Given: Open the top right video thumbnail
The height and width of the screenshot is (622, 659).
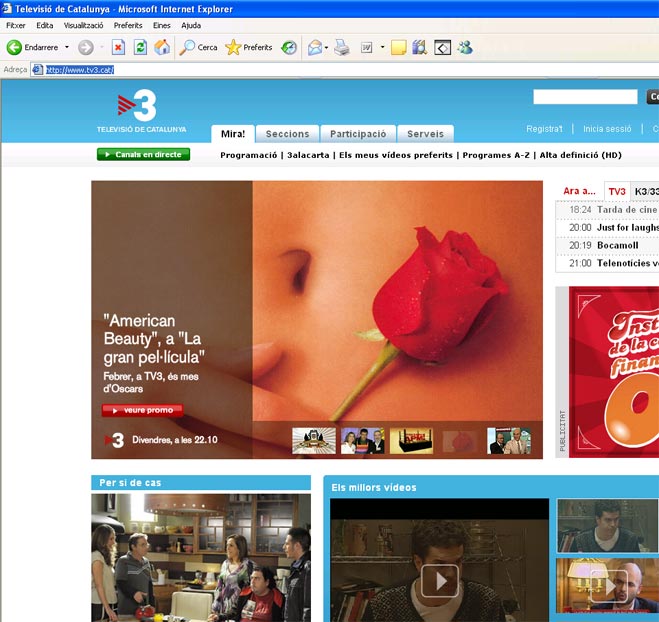Looking at the screenshot, I should [x=607, y=525].
